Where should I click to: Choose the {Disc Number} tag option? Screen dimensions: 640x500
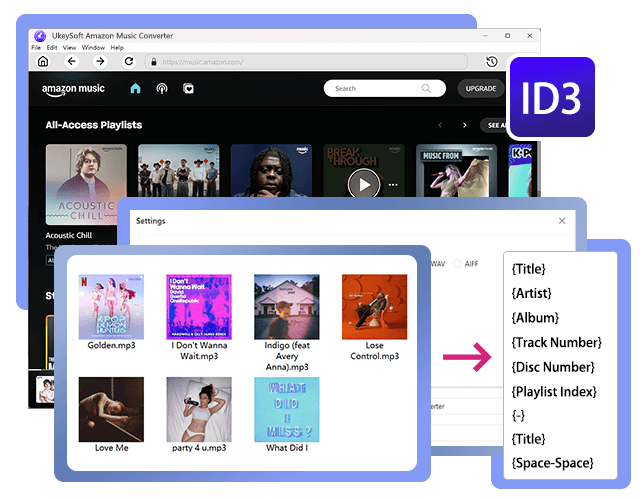click(553, 367)
